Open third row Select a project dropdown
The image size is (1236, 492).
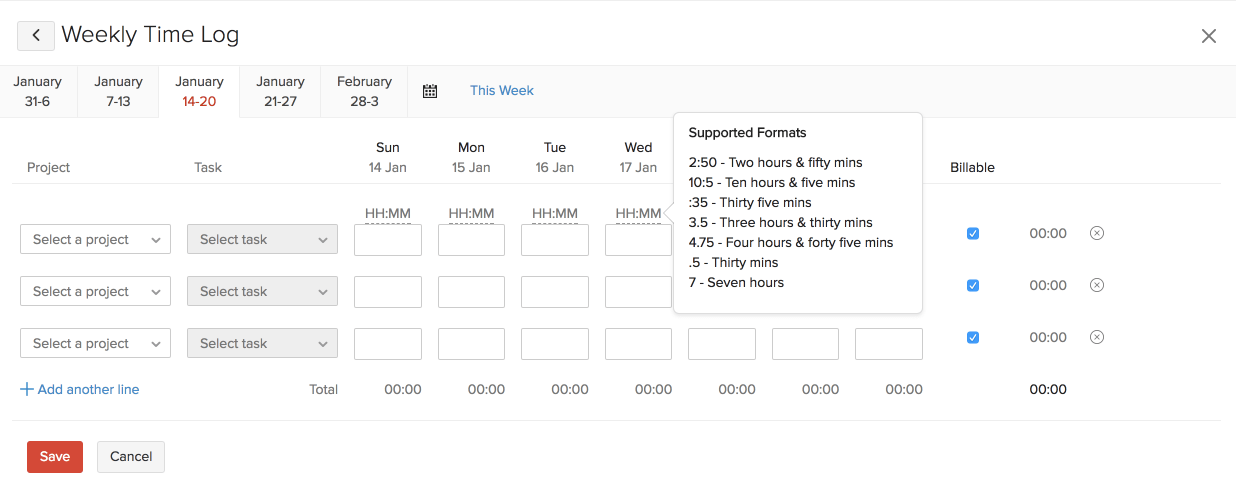click(x=95, y=344)
